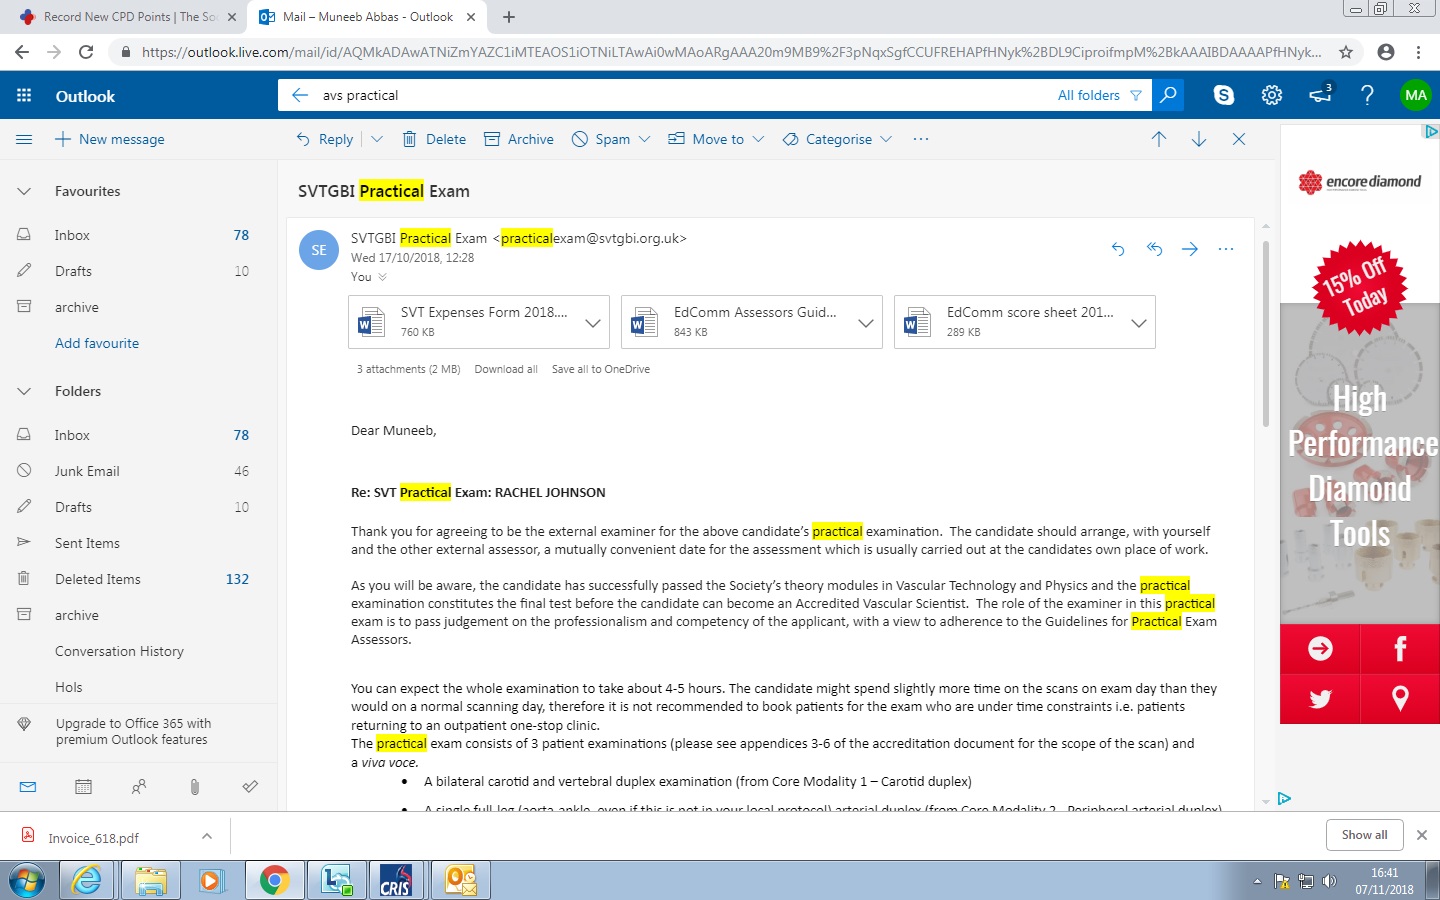This screenshot has width=1440, height=900.
Task: Expand the SVT Expenses Form attachment menu
Action: [x=592, y=323]
